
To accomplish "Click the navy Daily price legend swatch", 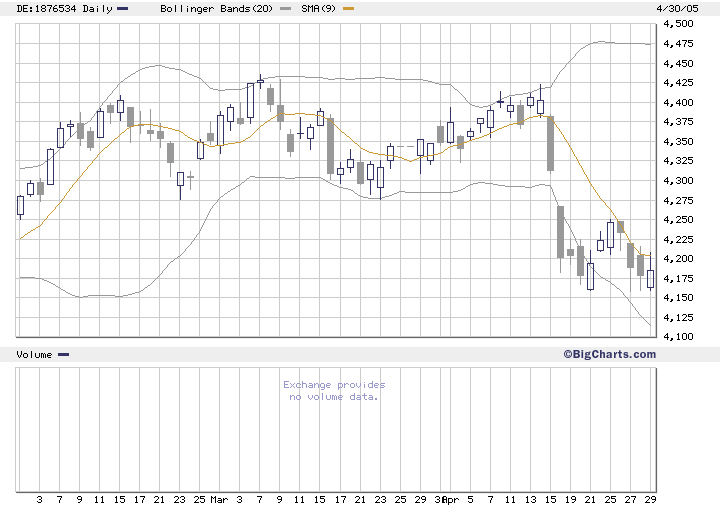I will click(x=123, y=8).
